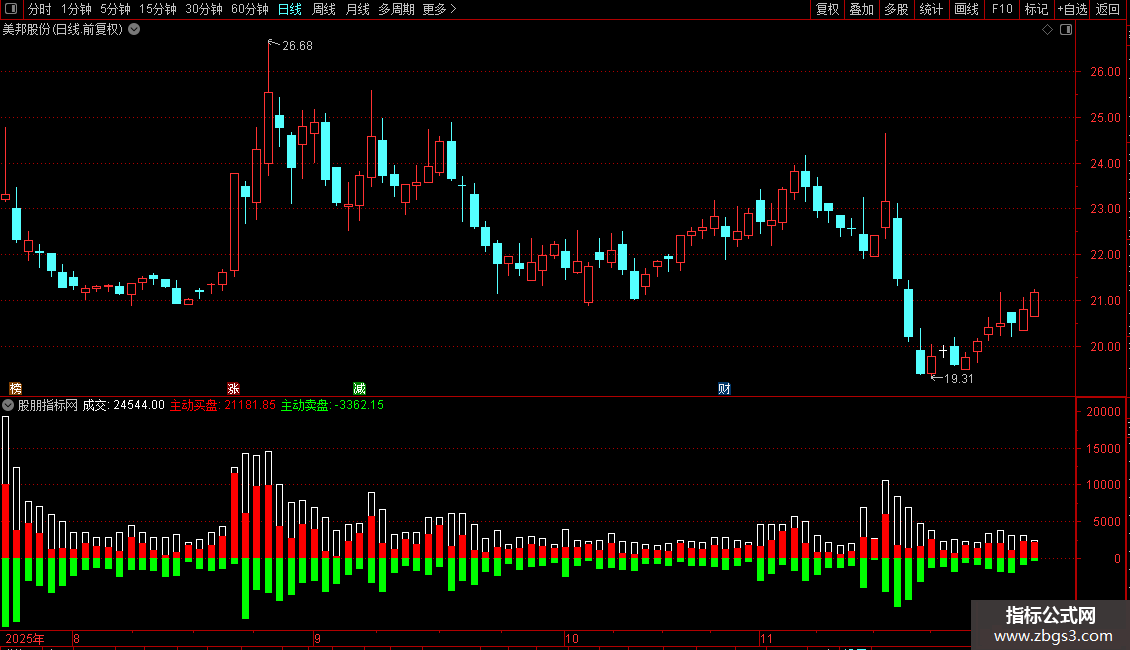Click the 涨 event marker icon
The height and width of the screenshot is (650, 1130).
click(233, 388)
